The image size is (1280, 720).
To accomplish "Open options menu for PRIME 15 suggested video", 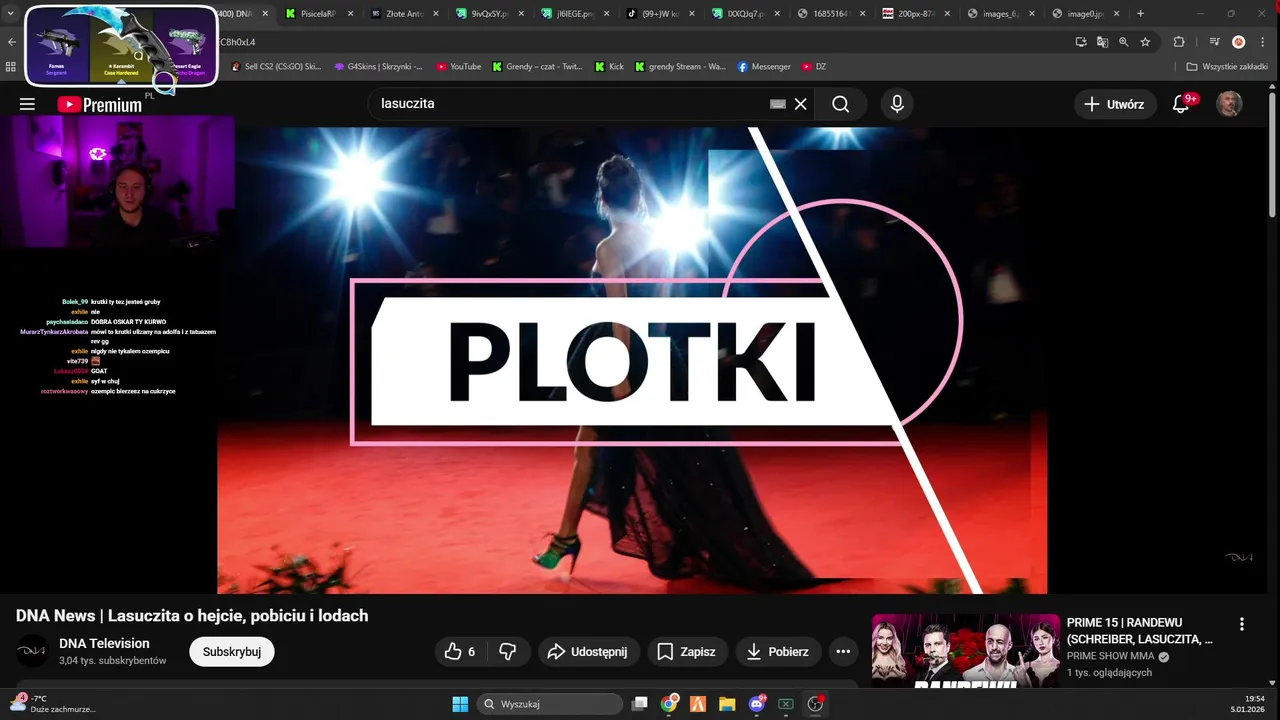I will 1242,624.
